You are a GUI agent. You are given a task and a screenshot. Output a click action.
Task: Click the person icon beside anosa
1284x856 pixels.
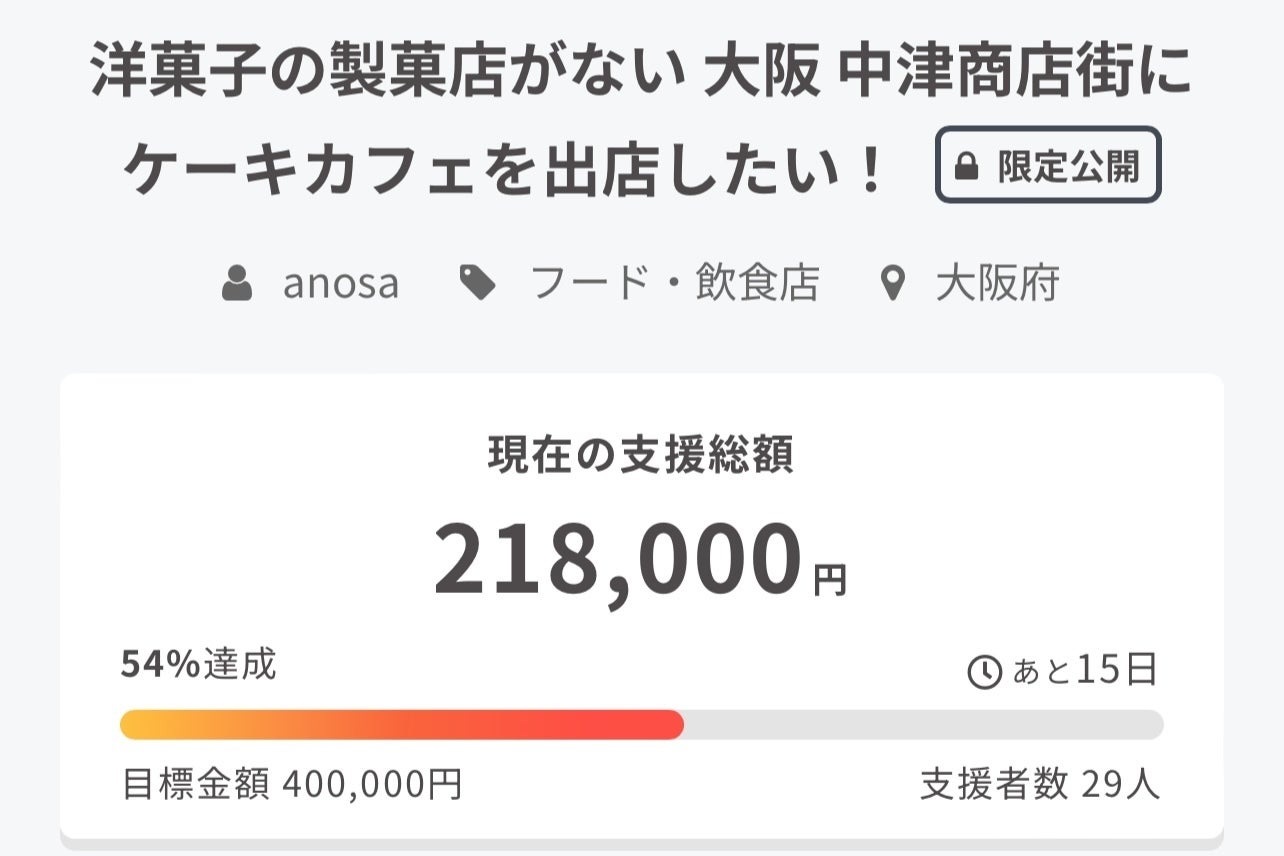point(237,284)
